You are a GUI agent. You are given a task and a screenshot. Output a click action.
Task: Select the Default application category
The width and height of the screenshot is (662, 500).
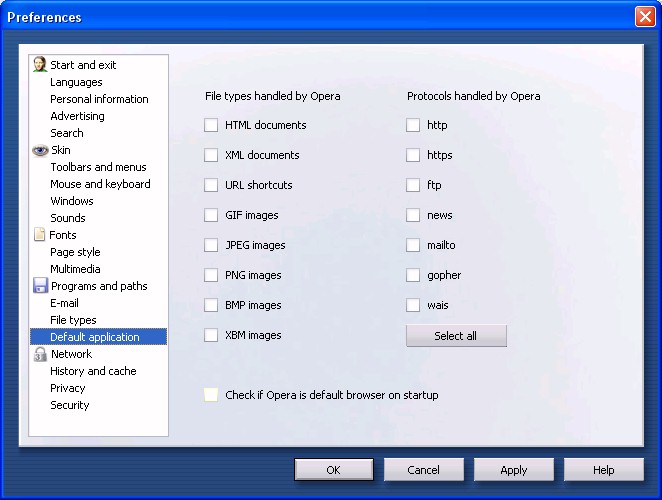point(98,337)
